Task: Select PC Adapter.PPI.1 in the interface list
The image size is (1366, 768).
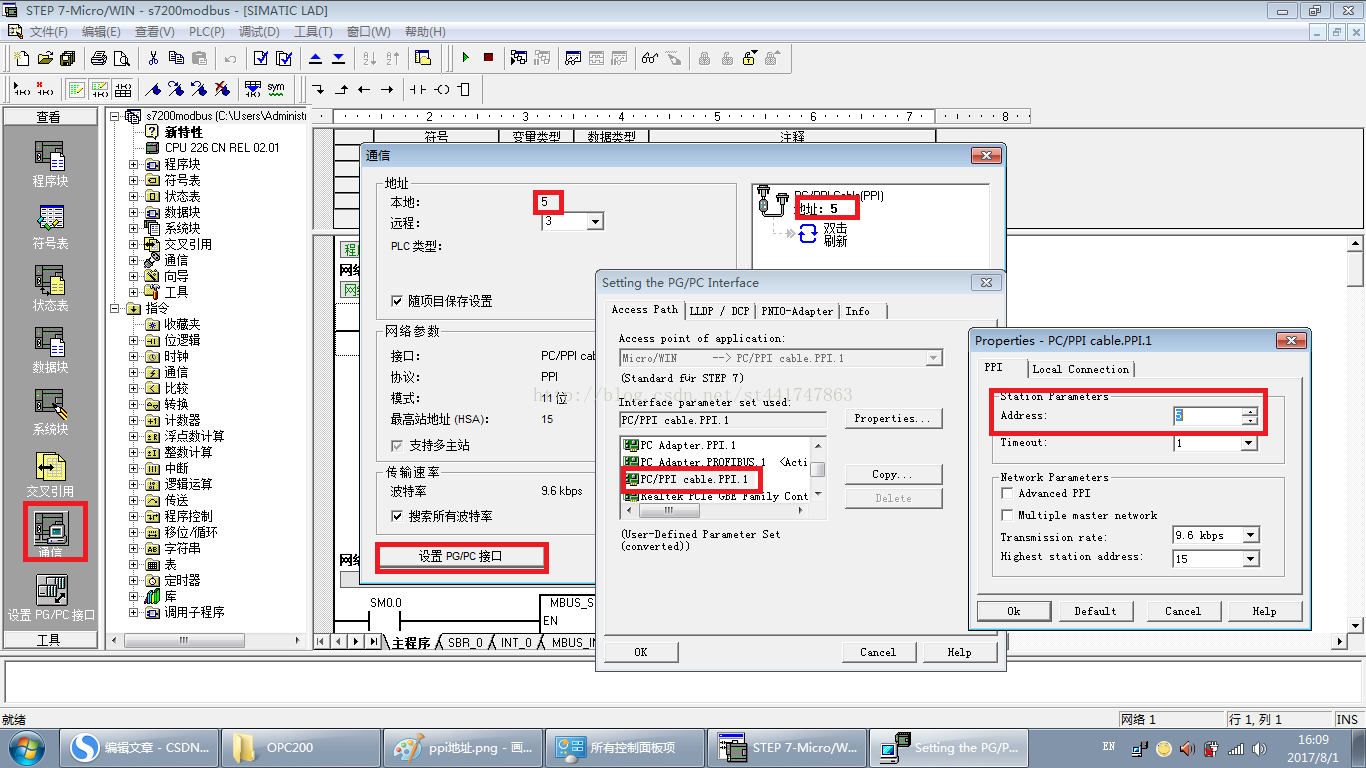Action: [687, 445]
